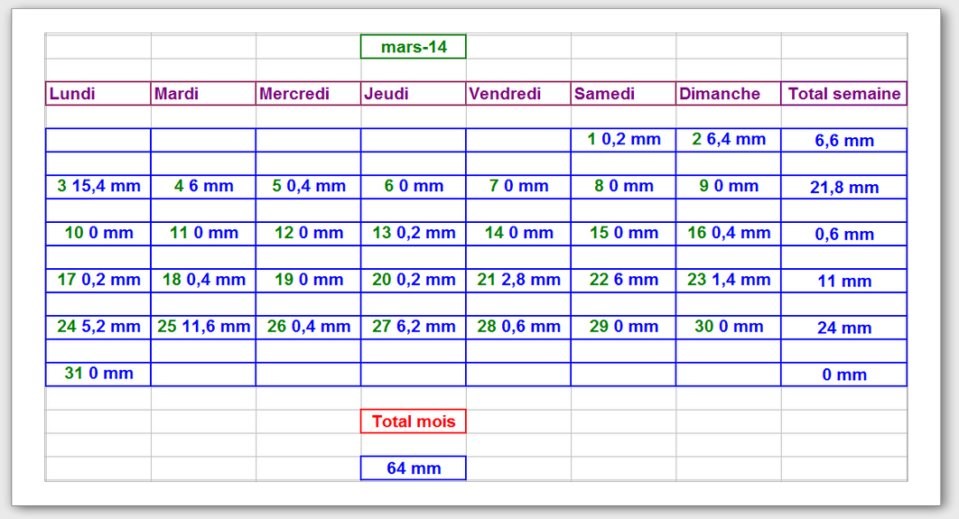Click the weekly total cell 6,6 mm
This screenshot has height=519, width=959.
tap(844, 141)
